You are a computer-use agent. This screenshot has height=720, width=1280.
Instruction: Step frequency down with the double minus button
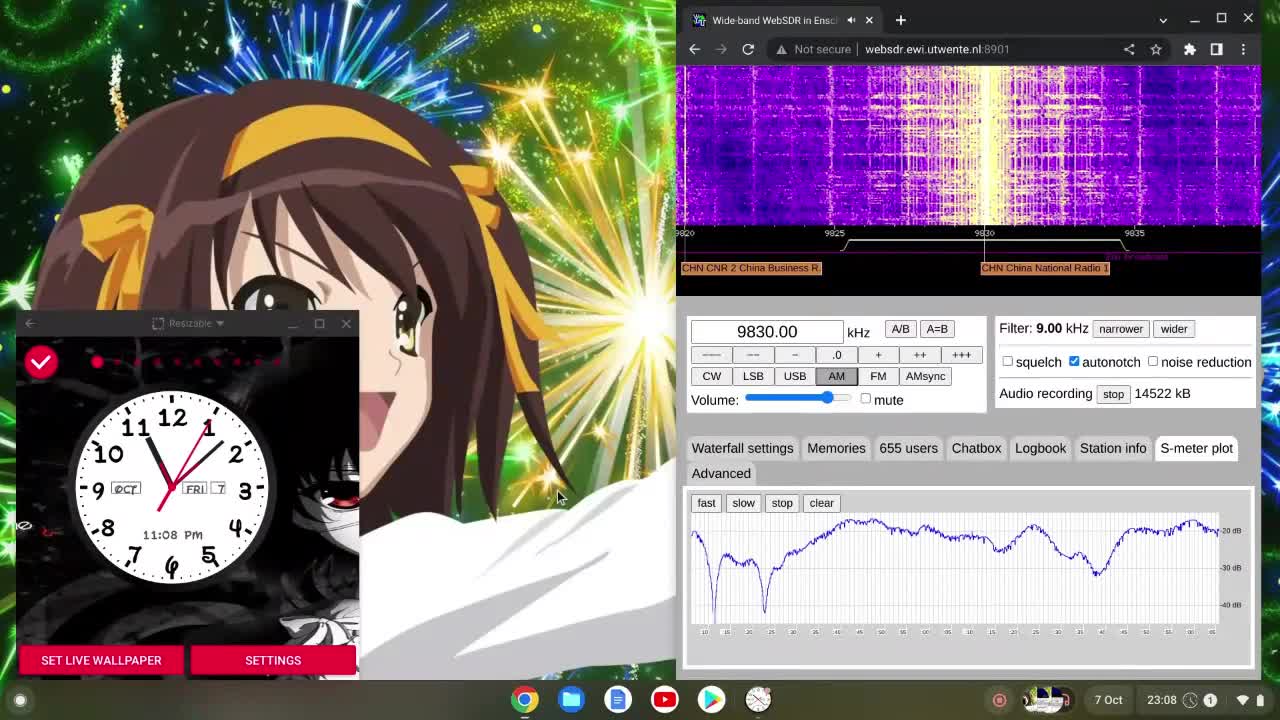point(753,355)
